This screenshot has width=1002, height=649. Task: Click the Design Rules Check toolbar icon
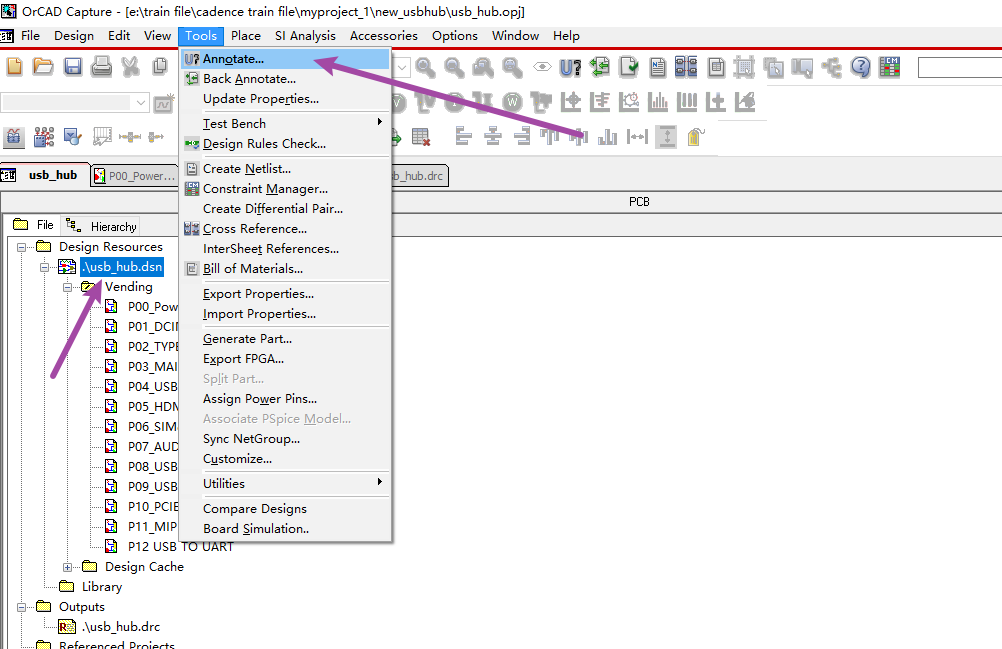(629, 66)
